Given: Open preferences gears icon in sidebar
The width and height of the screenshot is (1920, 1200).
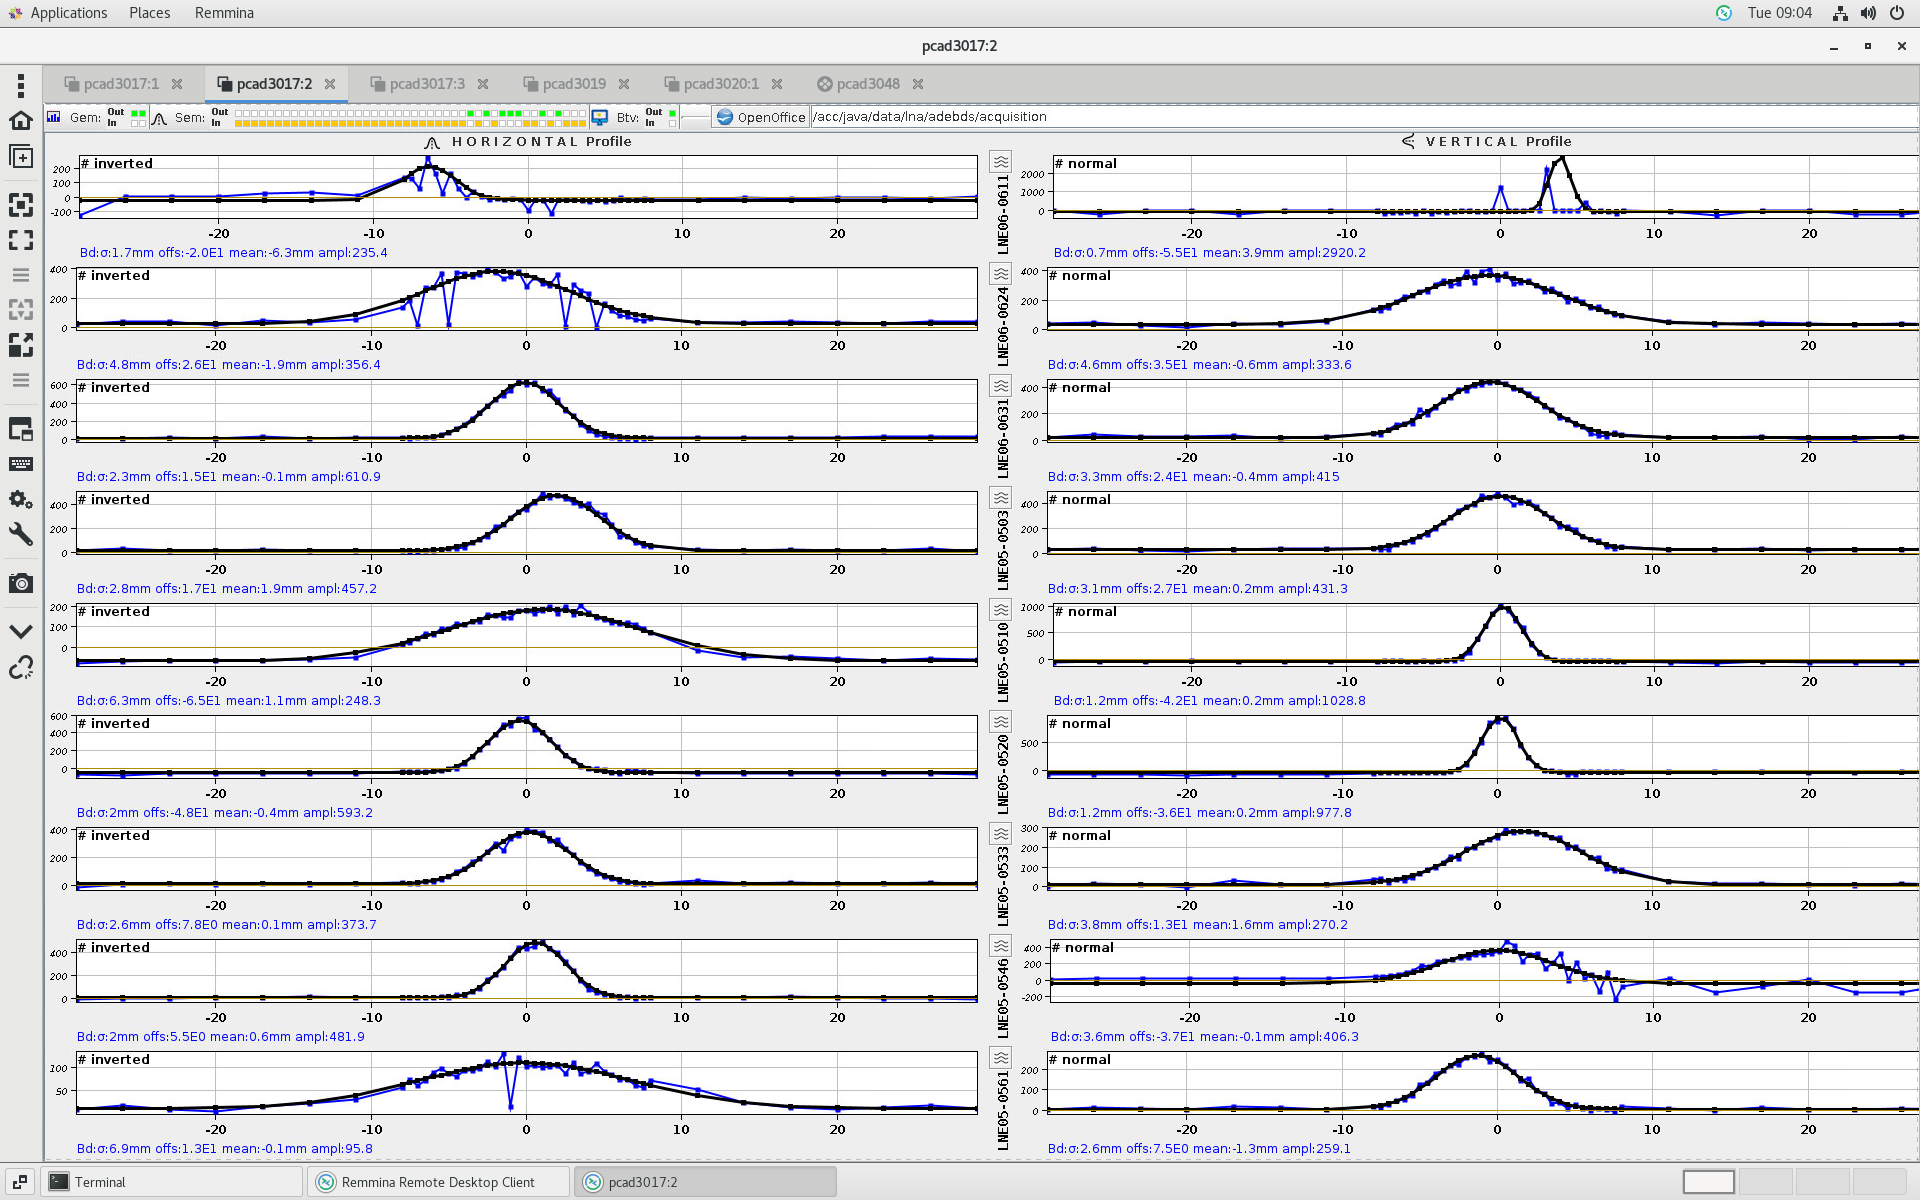Looking at the screenshot, I should click(x=20, y=499).
